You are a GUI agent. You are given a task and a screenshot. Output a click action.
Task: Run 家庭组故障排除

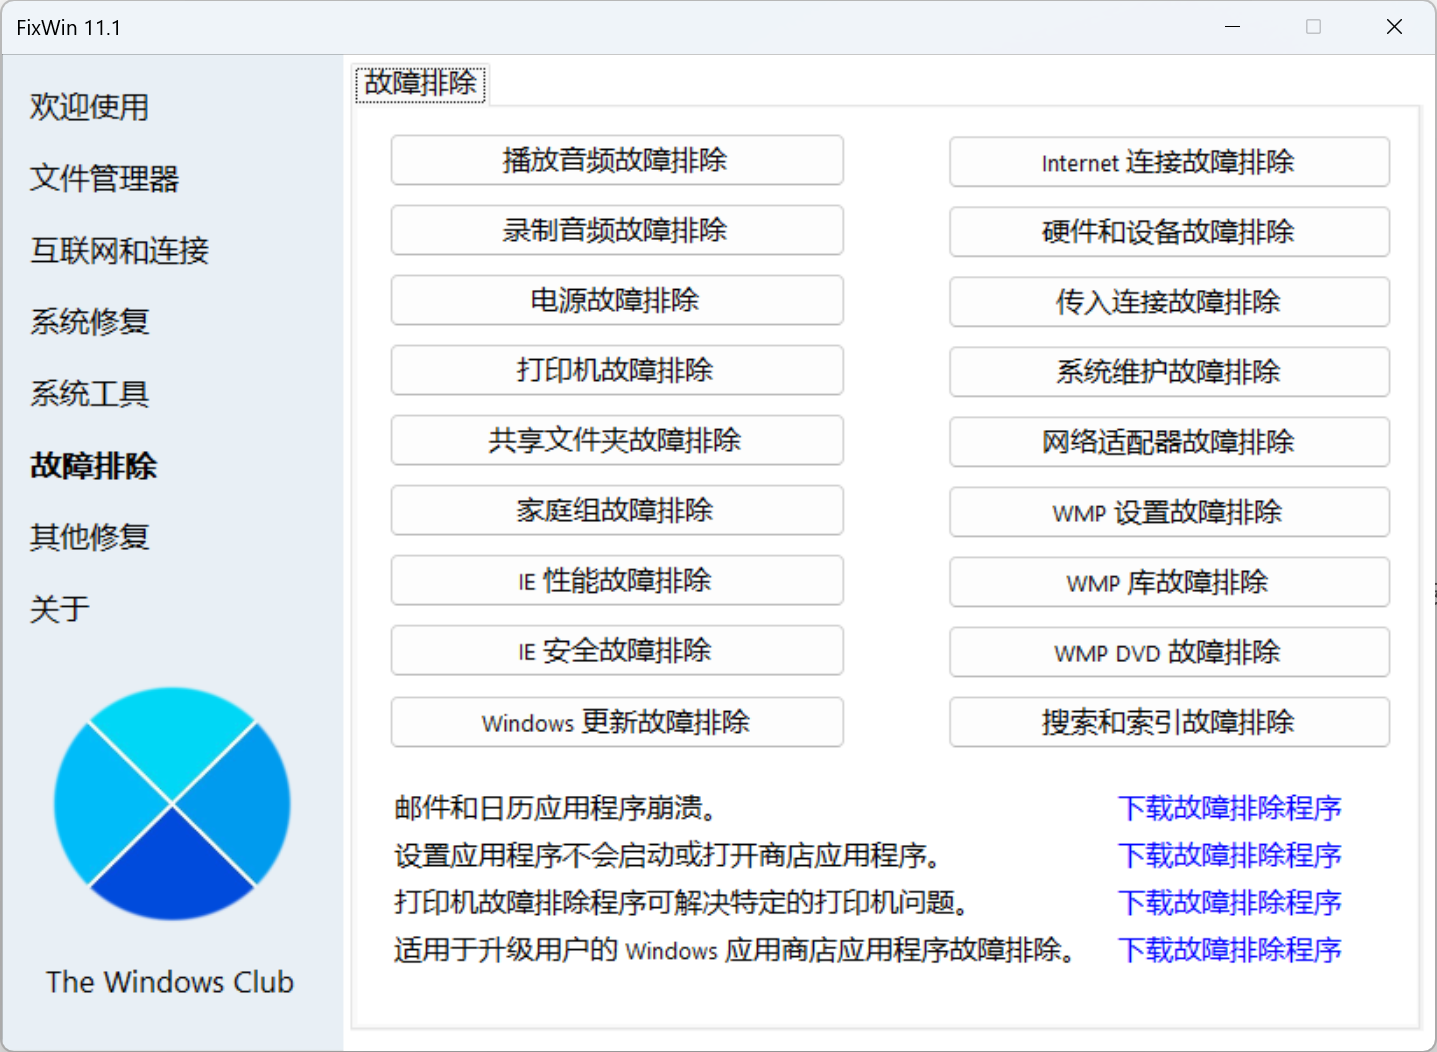tap(616, 510)
